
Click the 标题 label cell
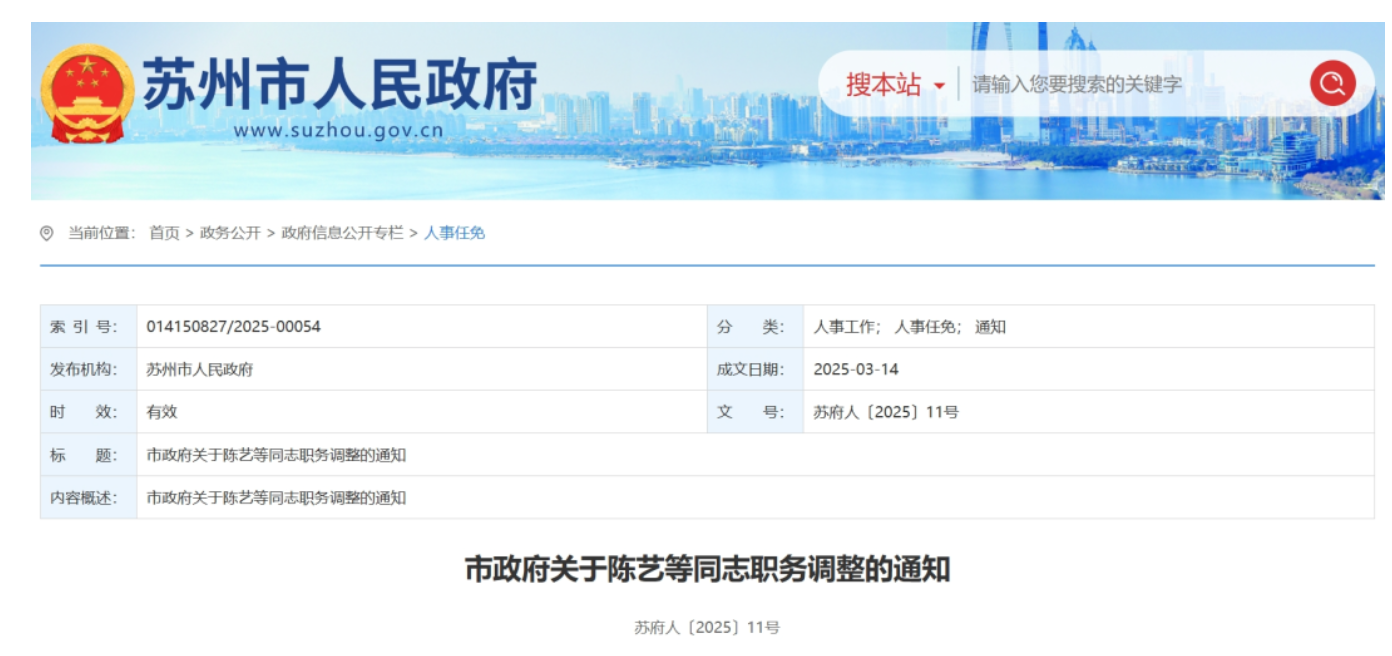point(88,455)
